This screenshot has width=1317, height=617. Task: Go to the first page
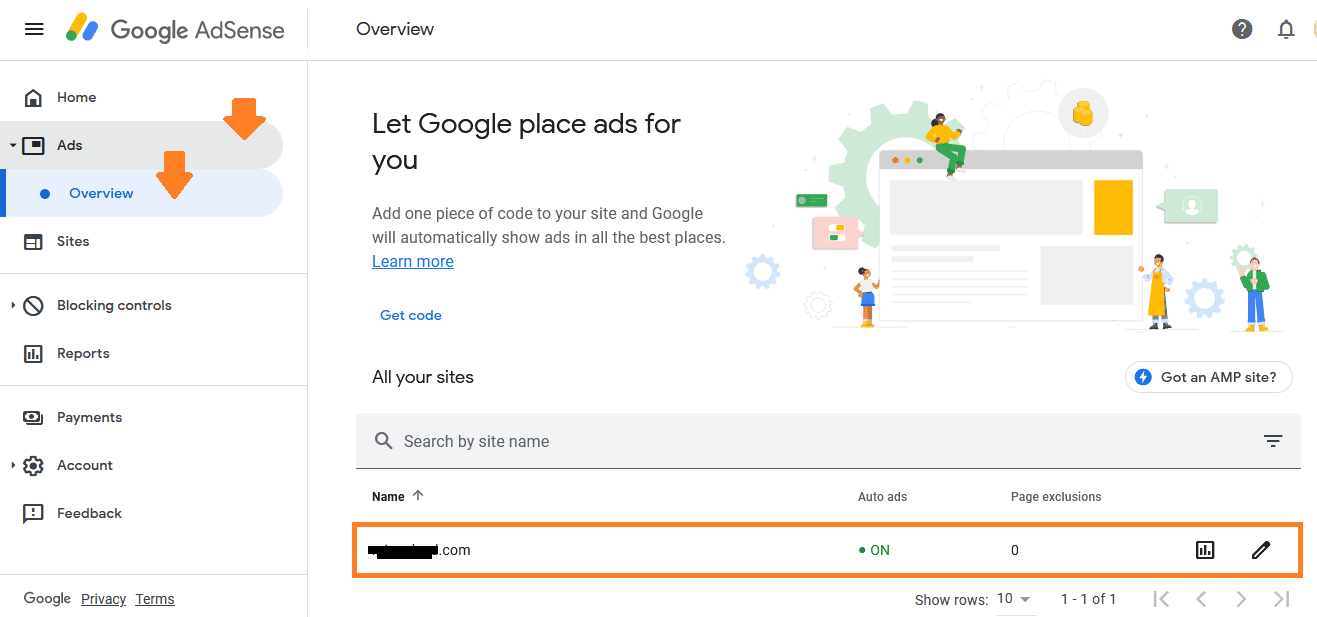pos(1161,599)
